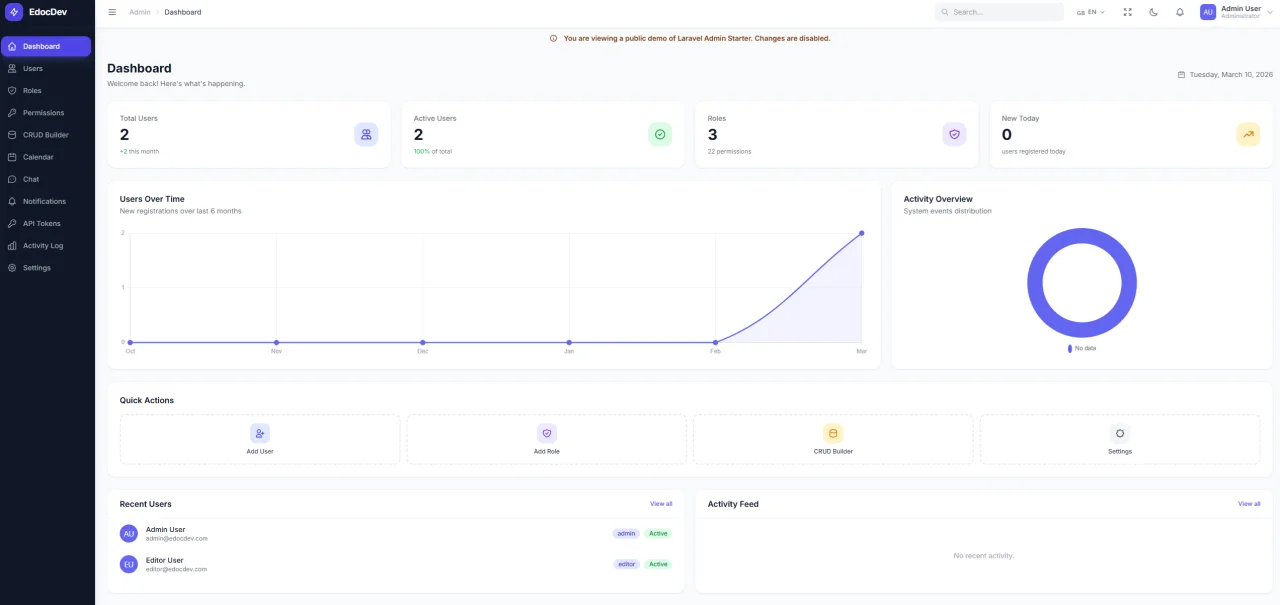The height and width of the screenshot is (605, 1280).
Task: Click the Roles shield sidebar icon
Action: [12, 90]
